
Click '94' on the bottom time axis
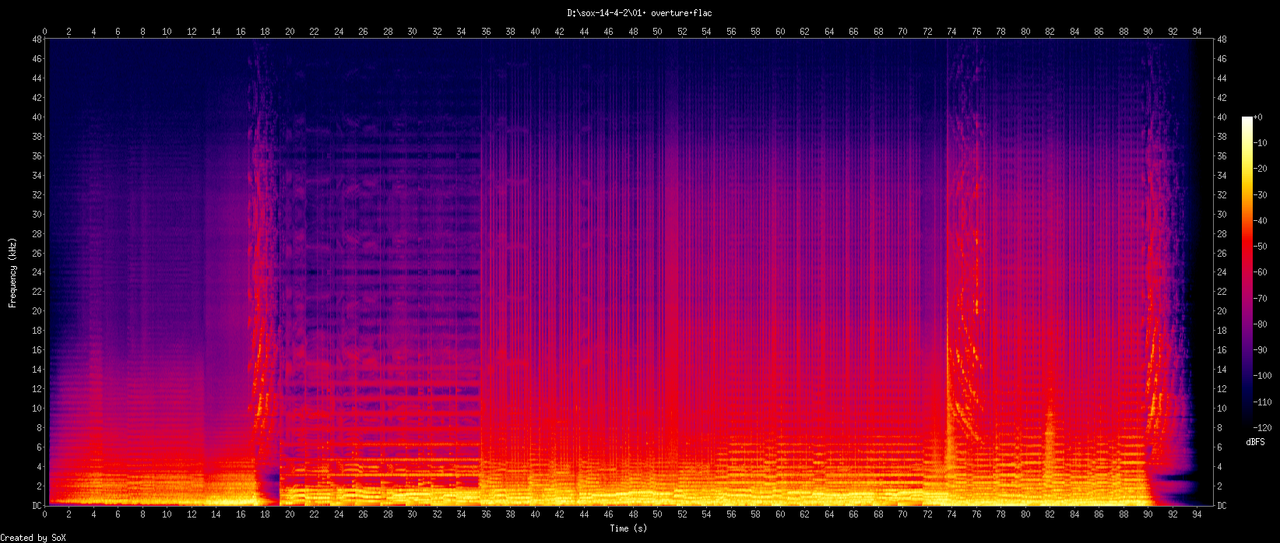(x=1197, y=516)
